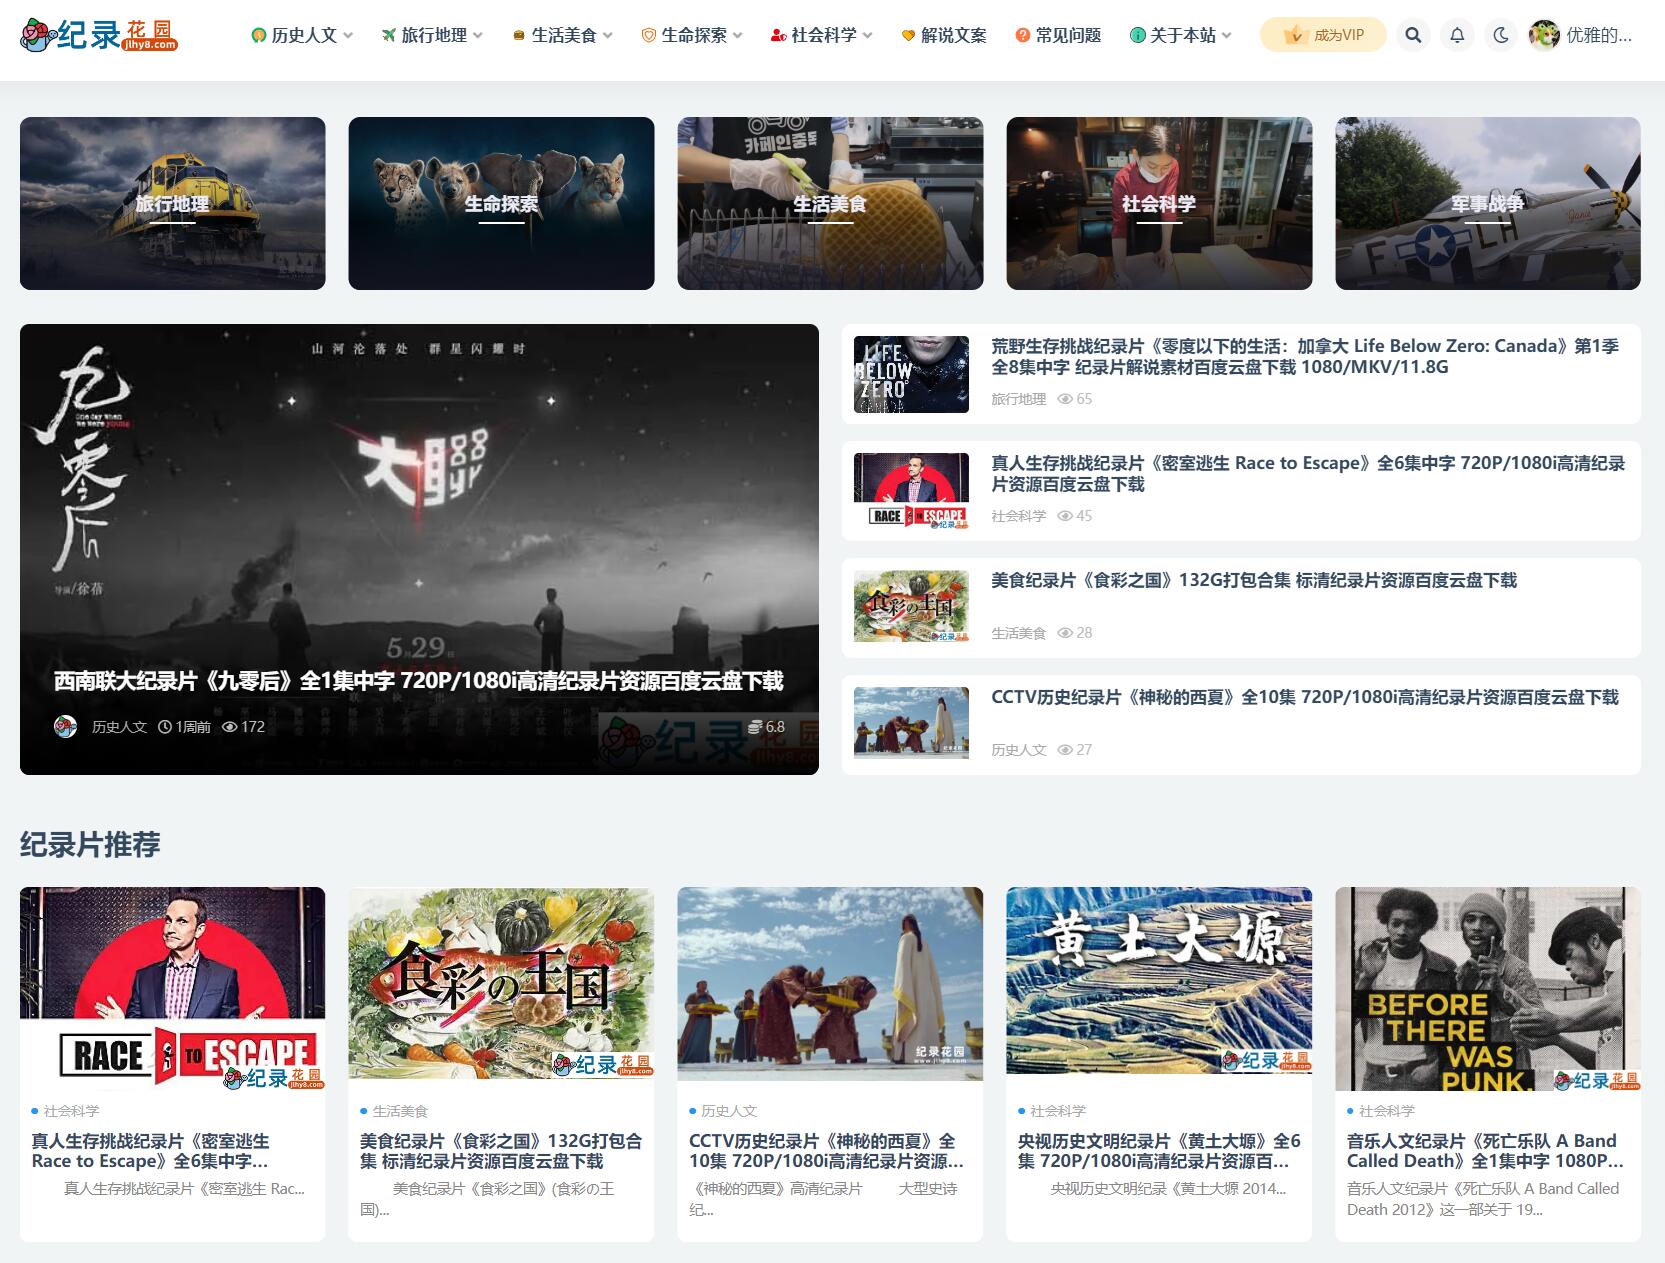Expand the 社会科学 dropdown menu
The width and height of the screenshot is (1665, 1263).
point(822,35)
